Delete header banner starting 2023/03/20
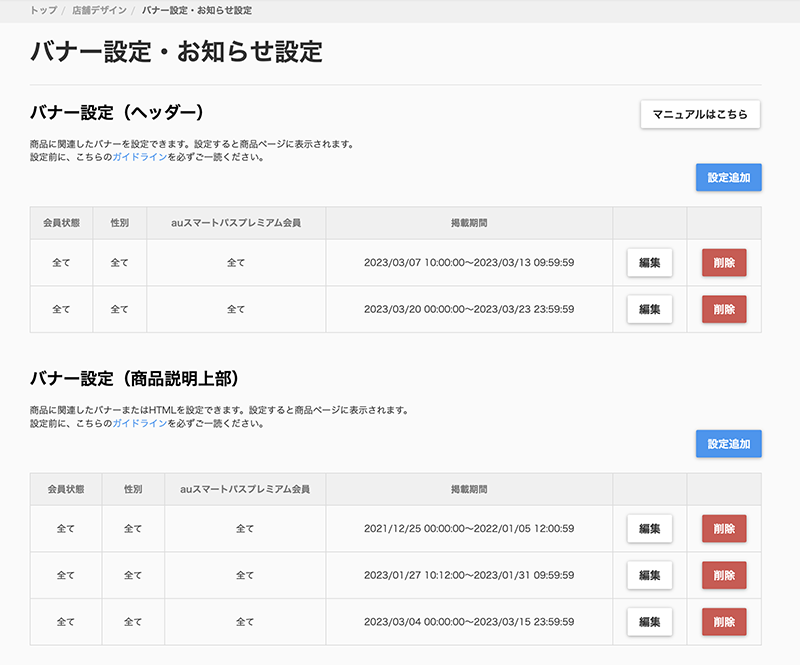Viewport: 800px width, 665px height. tap(724, 309)
